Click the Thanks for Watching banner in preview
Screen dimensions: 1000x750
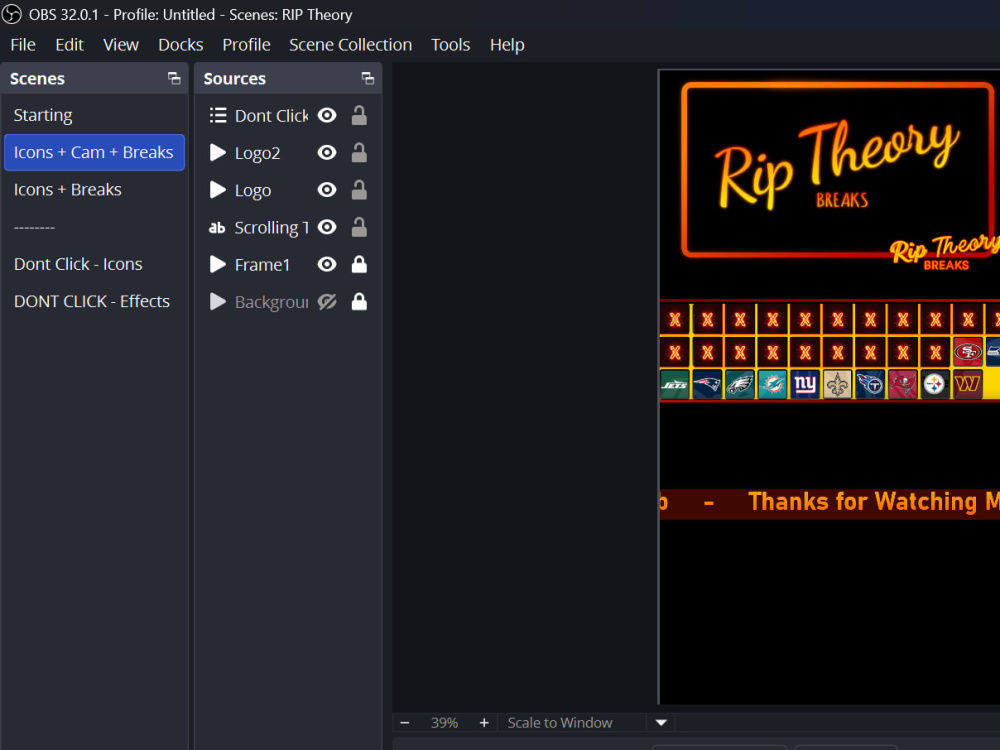tap(830, 503)
